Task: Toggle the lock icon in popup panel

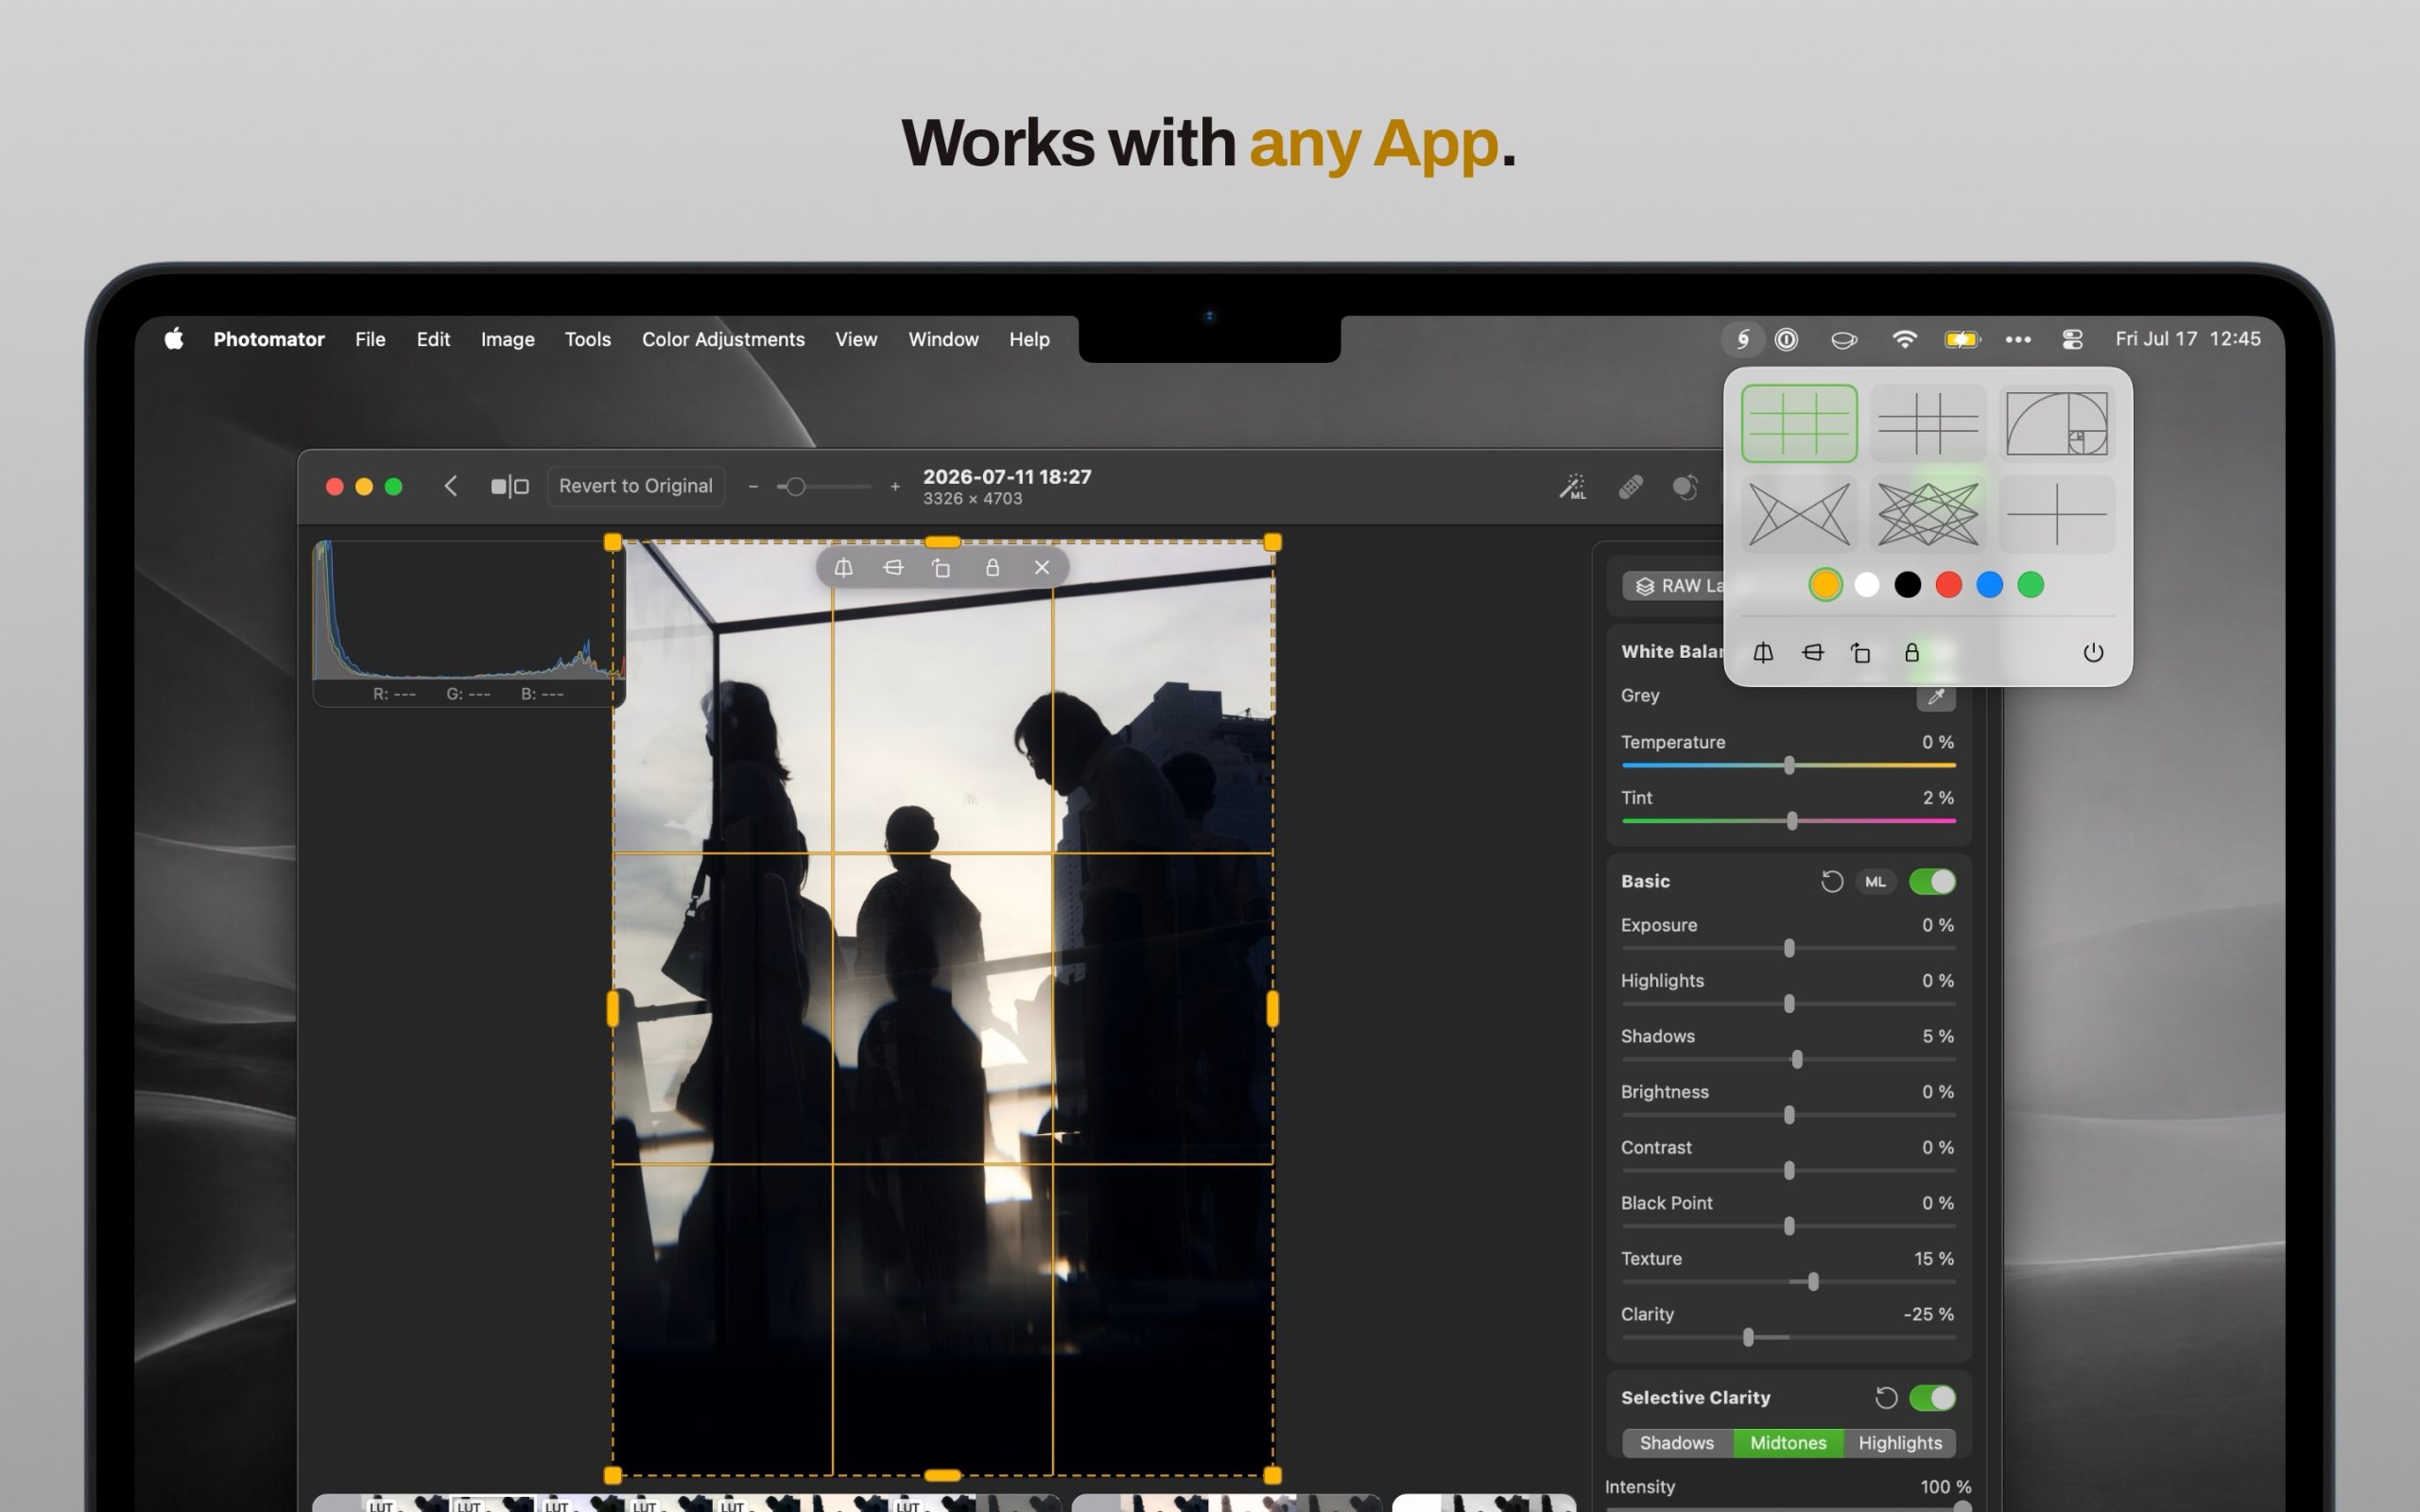Action: (x=1911, y=653)
